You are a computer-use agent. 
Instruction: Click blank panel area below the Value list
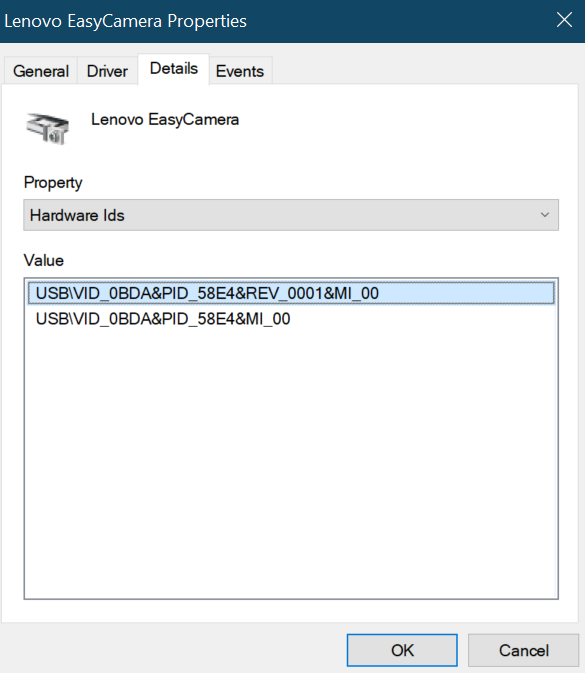click(x=291, y=610)
